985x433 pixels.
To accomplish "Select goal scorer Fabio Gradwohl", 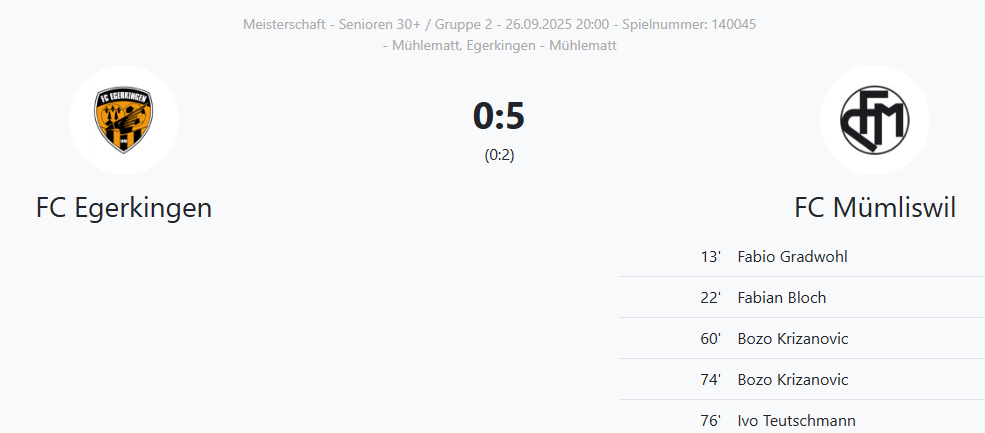I will (792, 256).
